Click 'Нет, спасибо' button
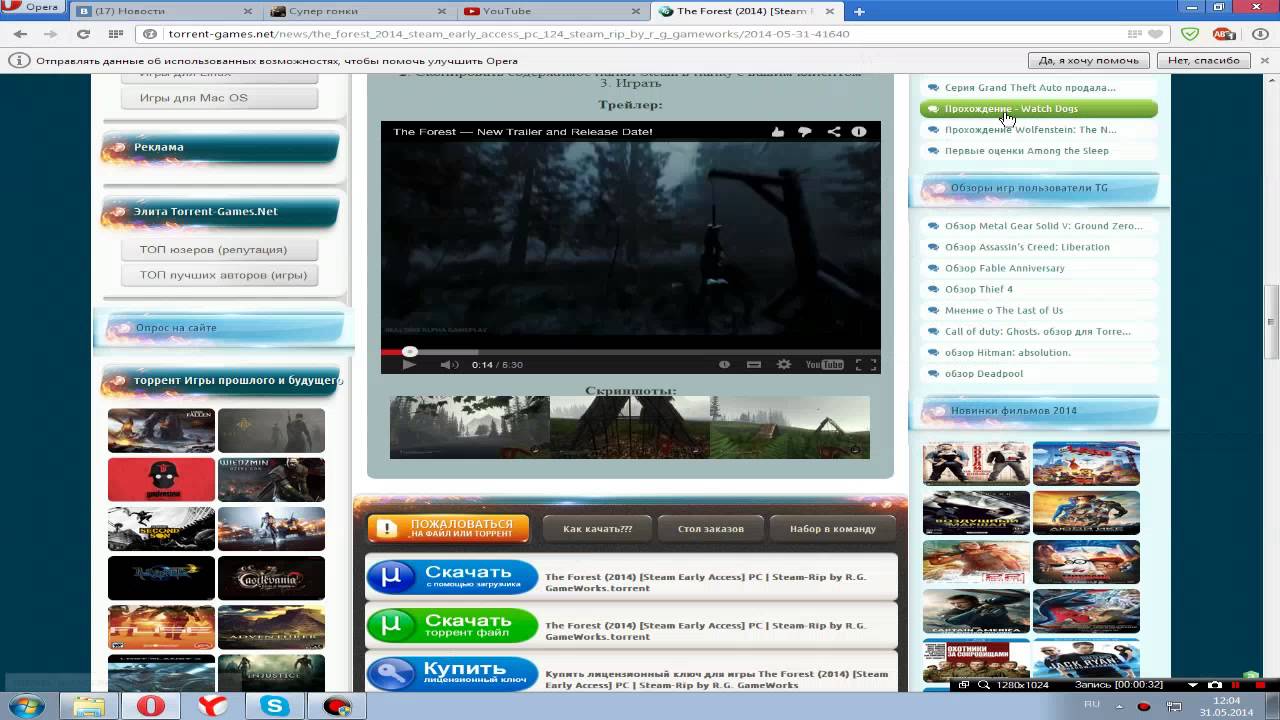Viewport: 1280px width, 720px height. (x=1204, y=60)
